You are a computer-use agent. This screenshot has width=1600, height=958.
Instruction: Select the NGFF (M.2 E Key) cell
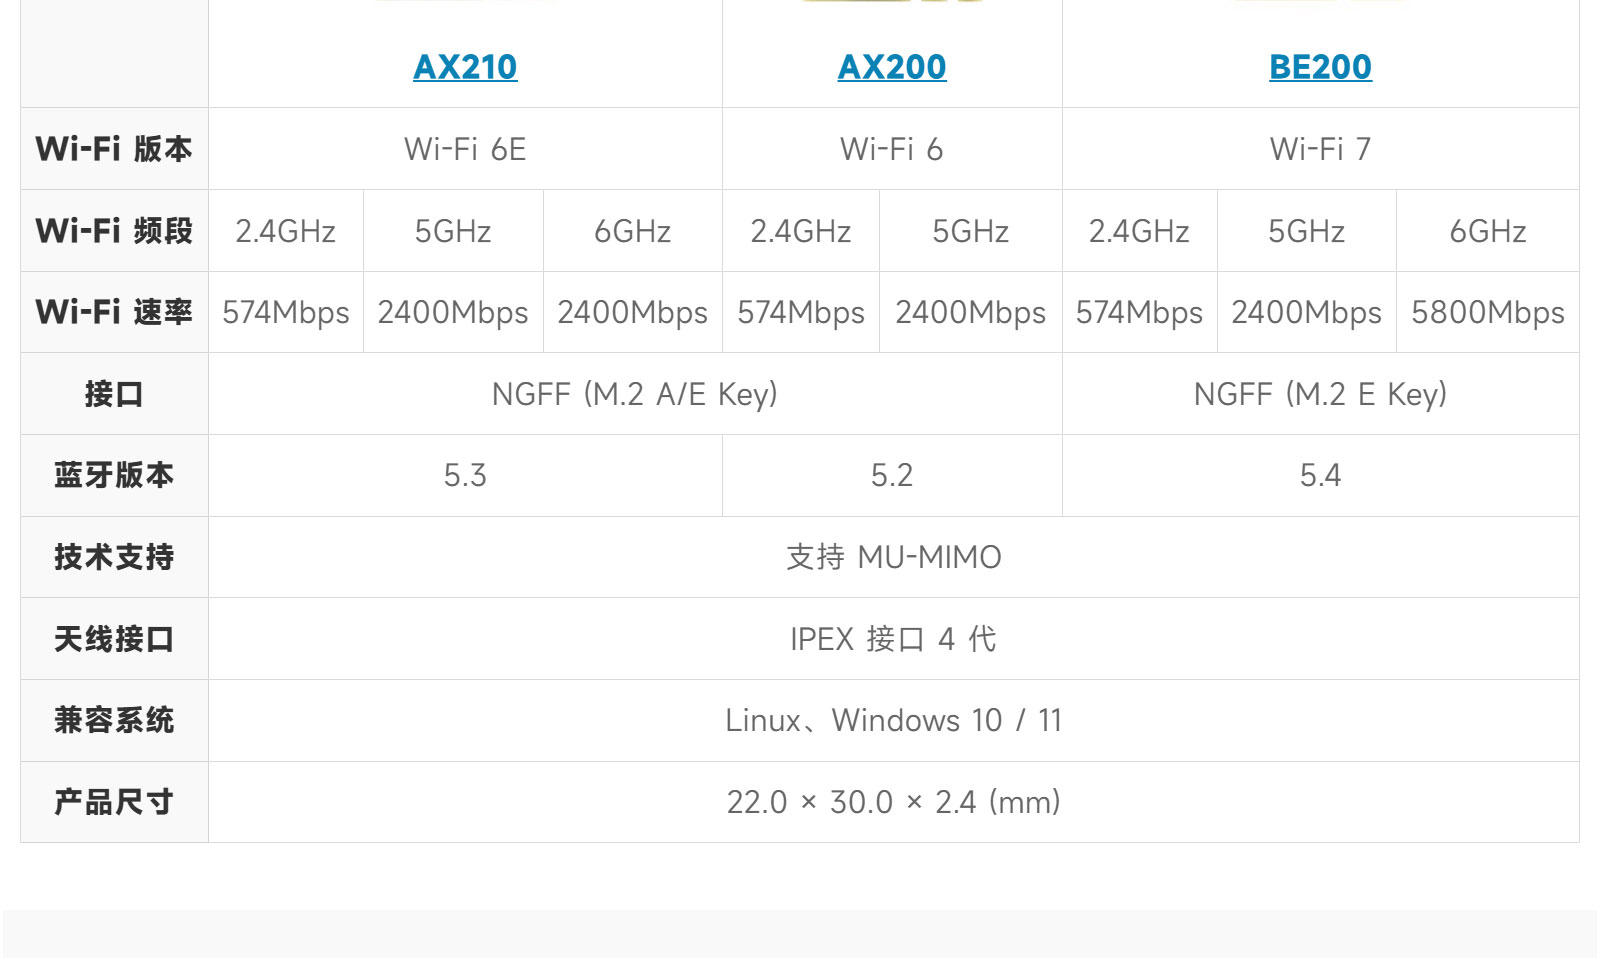coord(1320,394)
